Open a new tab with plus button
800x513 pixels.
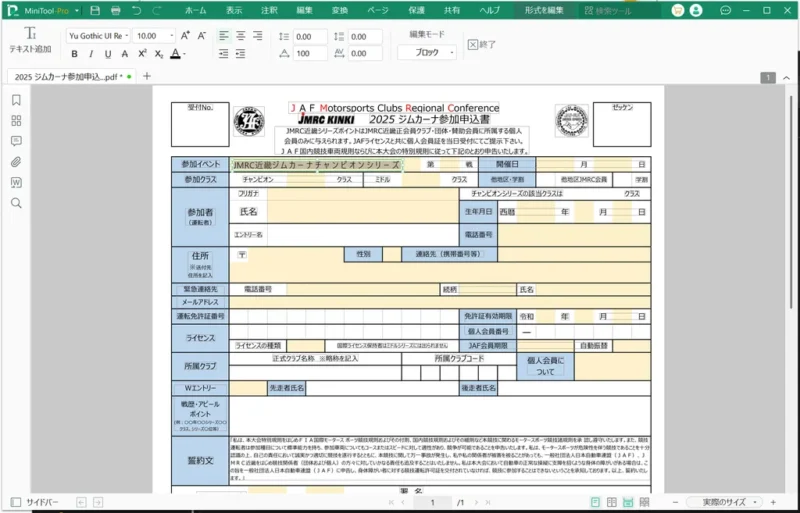tap(147, 76)
